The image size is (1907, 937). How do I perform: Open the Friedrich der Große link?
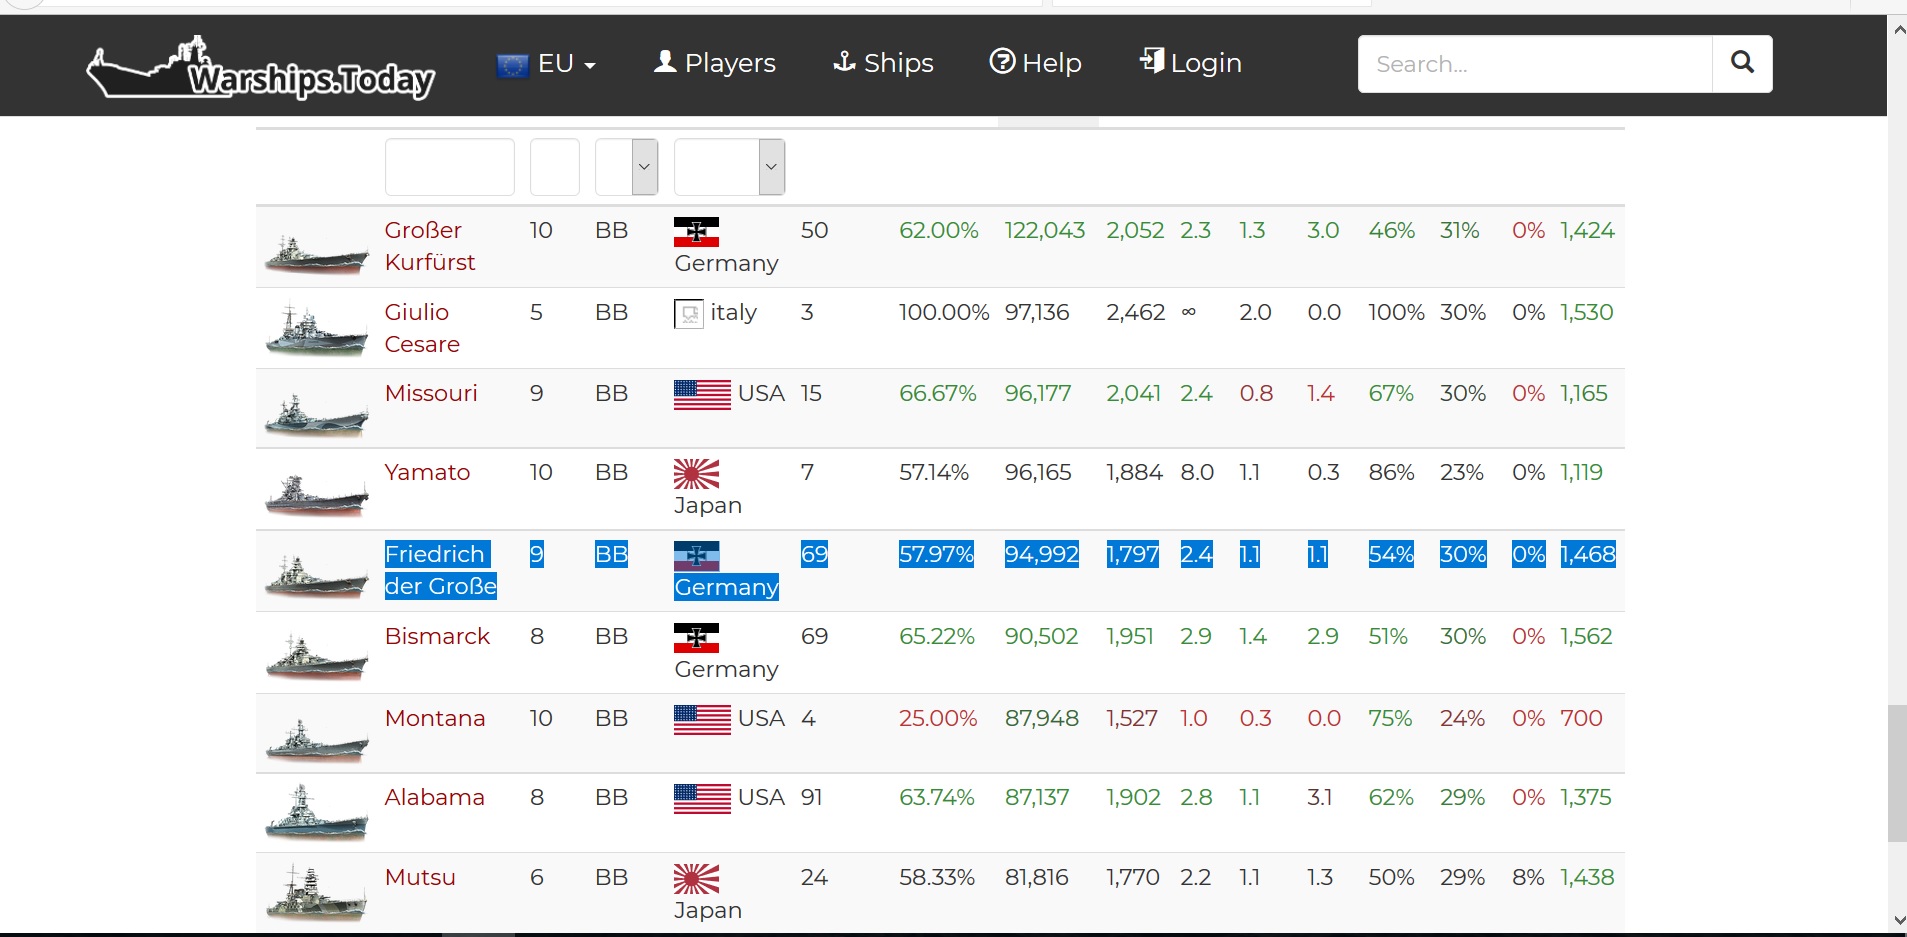point(441,570)
